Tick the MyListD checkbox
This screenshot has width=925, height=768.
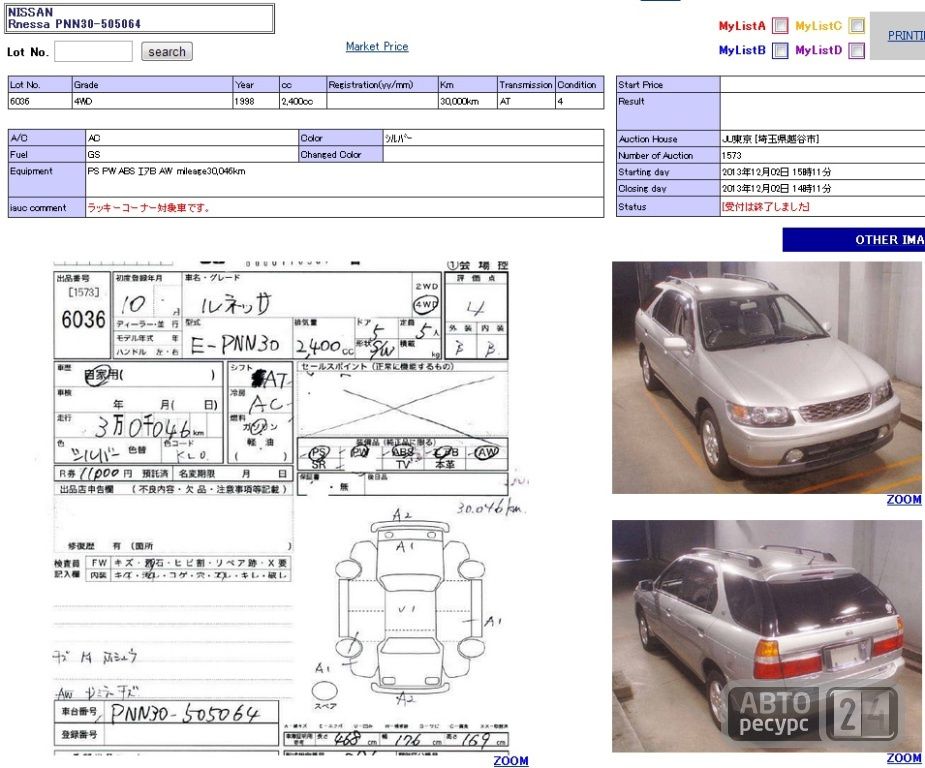pos(857,51)
